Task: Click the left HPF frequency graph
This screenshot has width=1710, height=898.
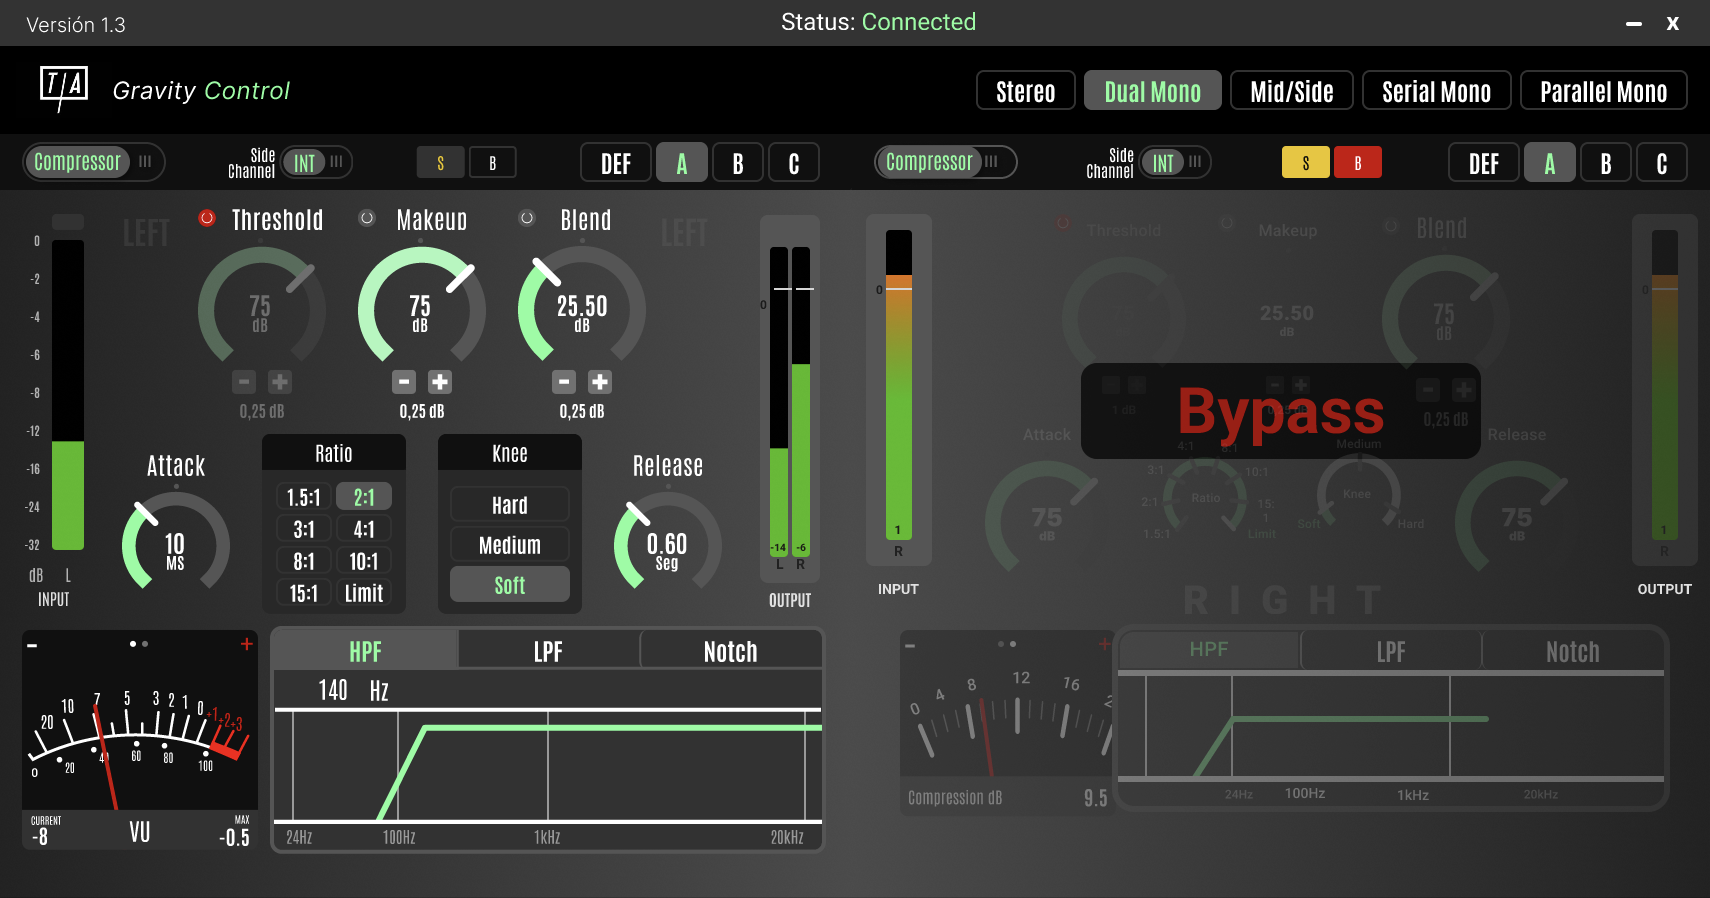Action: click(x=548, y=766)
